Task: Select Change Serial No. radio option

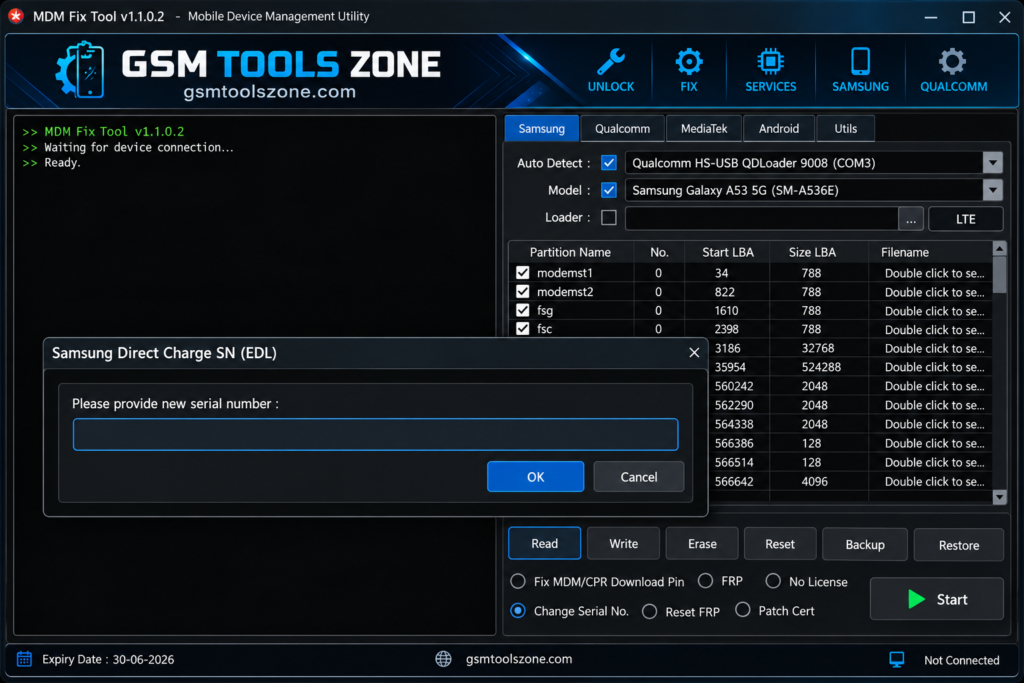Action: pyautogui.click(x=518, y=611)
